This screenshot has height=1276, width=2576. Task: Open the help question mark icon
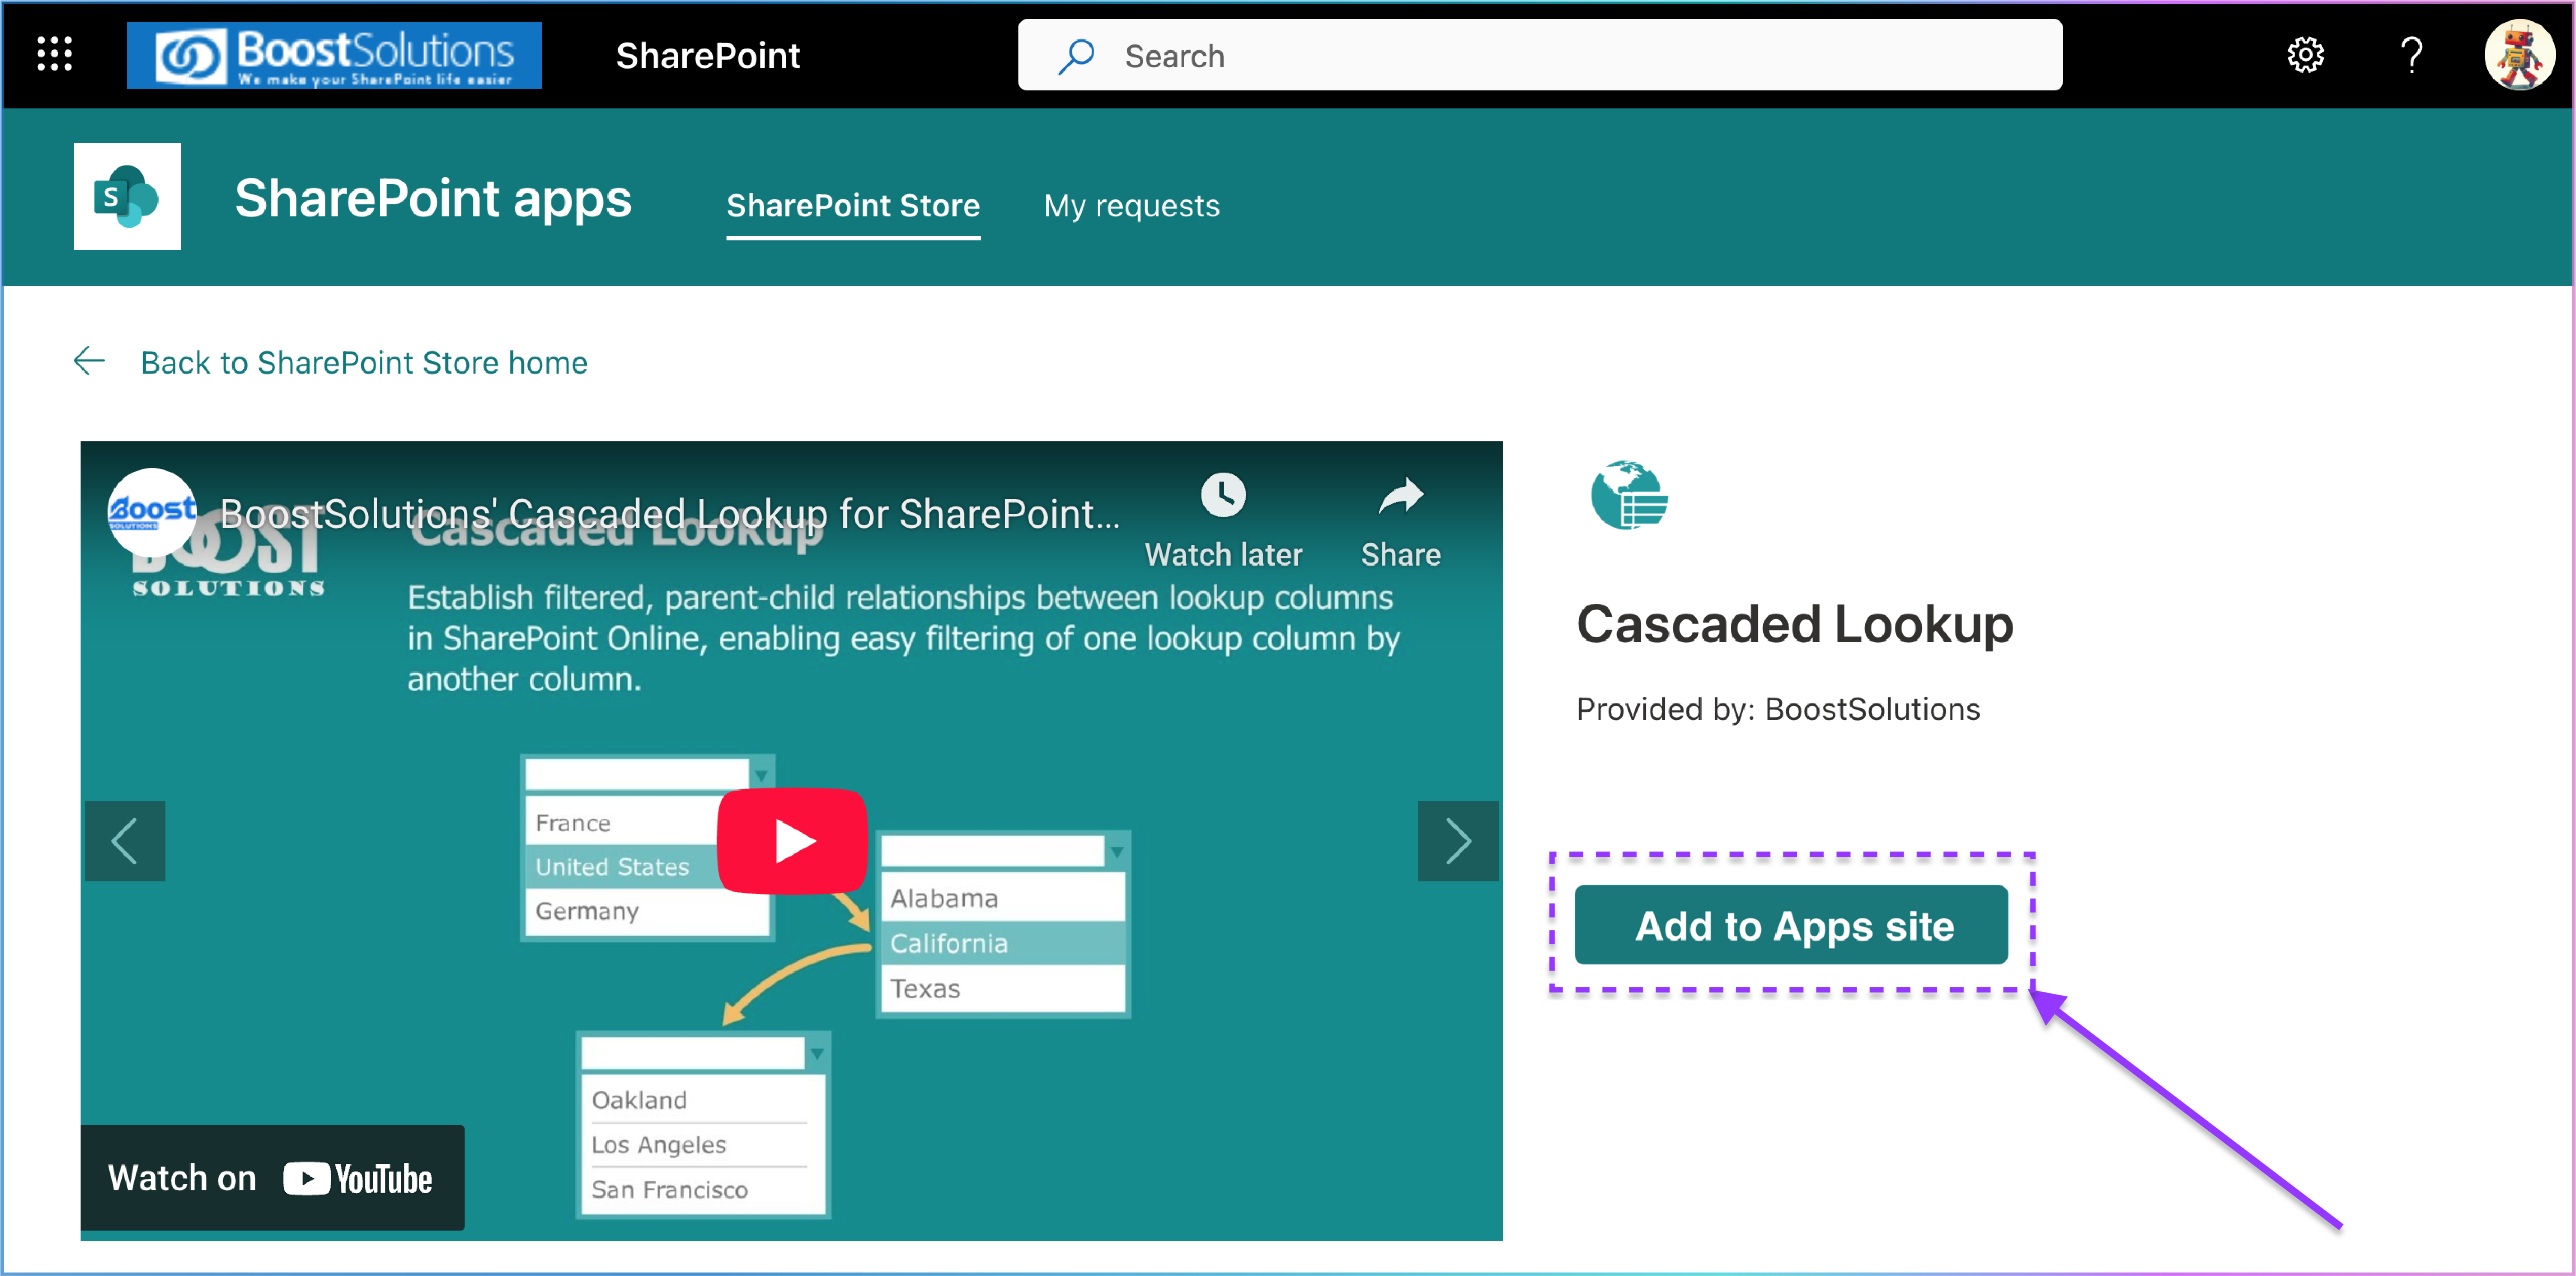pos(2412,55)
